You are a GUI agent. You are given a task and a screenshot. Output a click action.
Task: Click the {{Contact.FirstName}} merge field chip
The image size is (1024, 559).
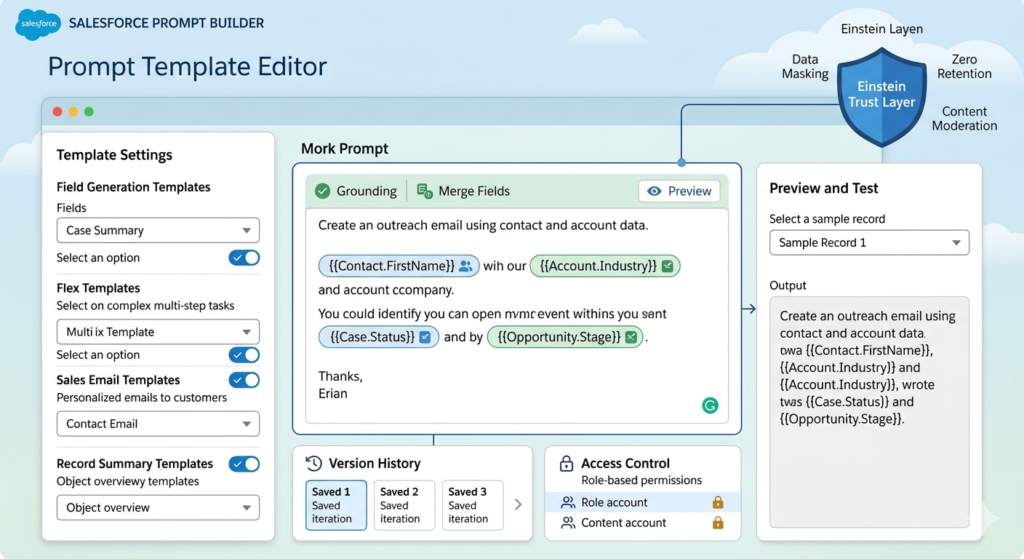(398, 266)
